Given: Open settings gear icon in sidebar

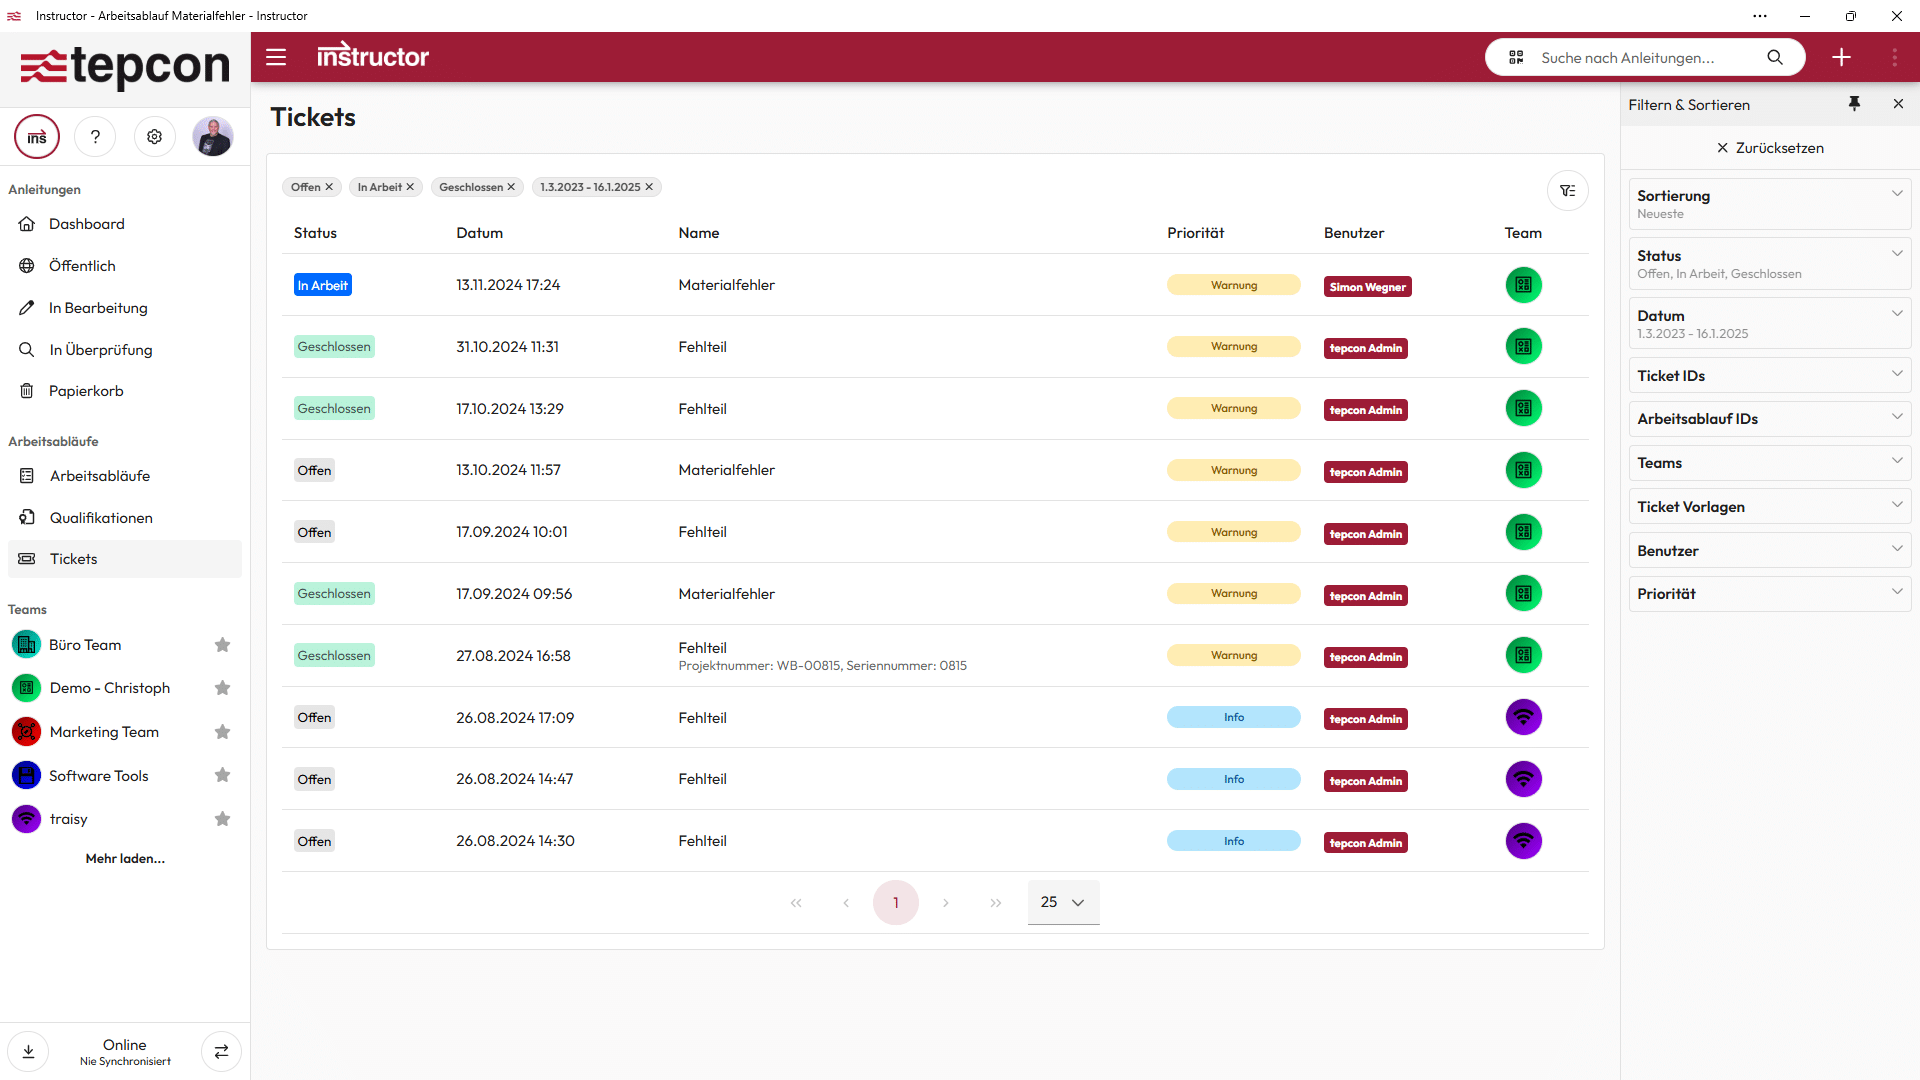Looking at the screenshot, I should pyautogui.click(x=154, y=137).
